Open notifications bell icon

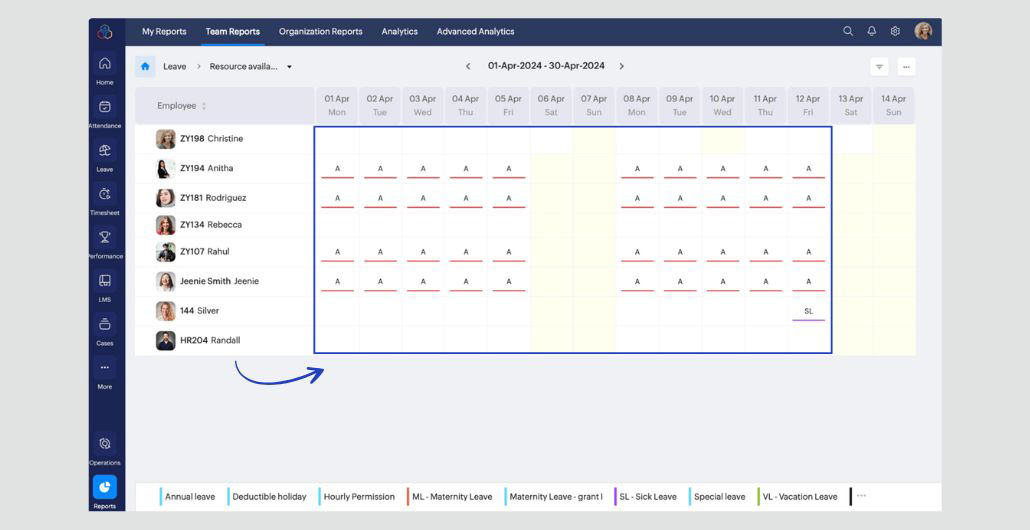[872, 31]
